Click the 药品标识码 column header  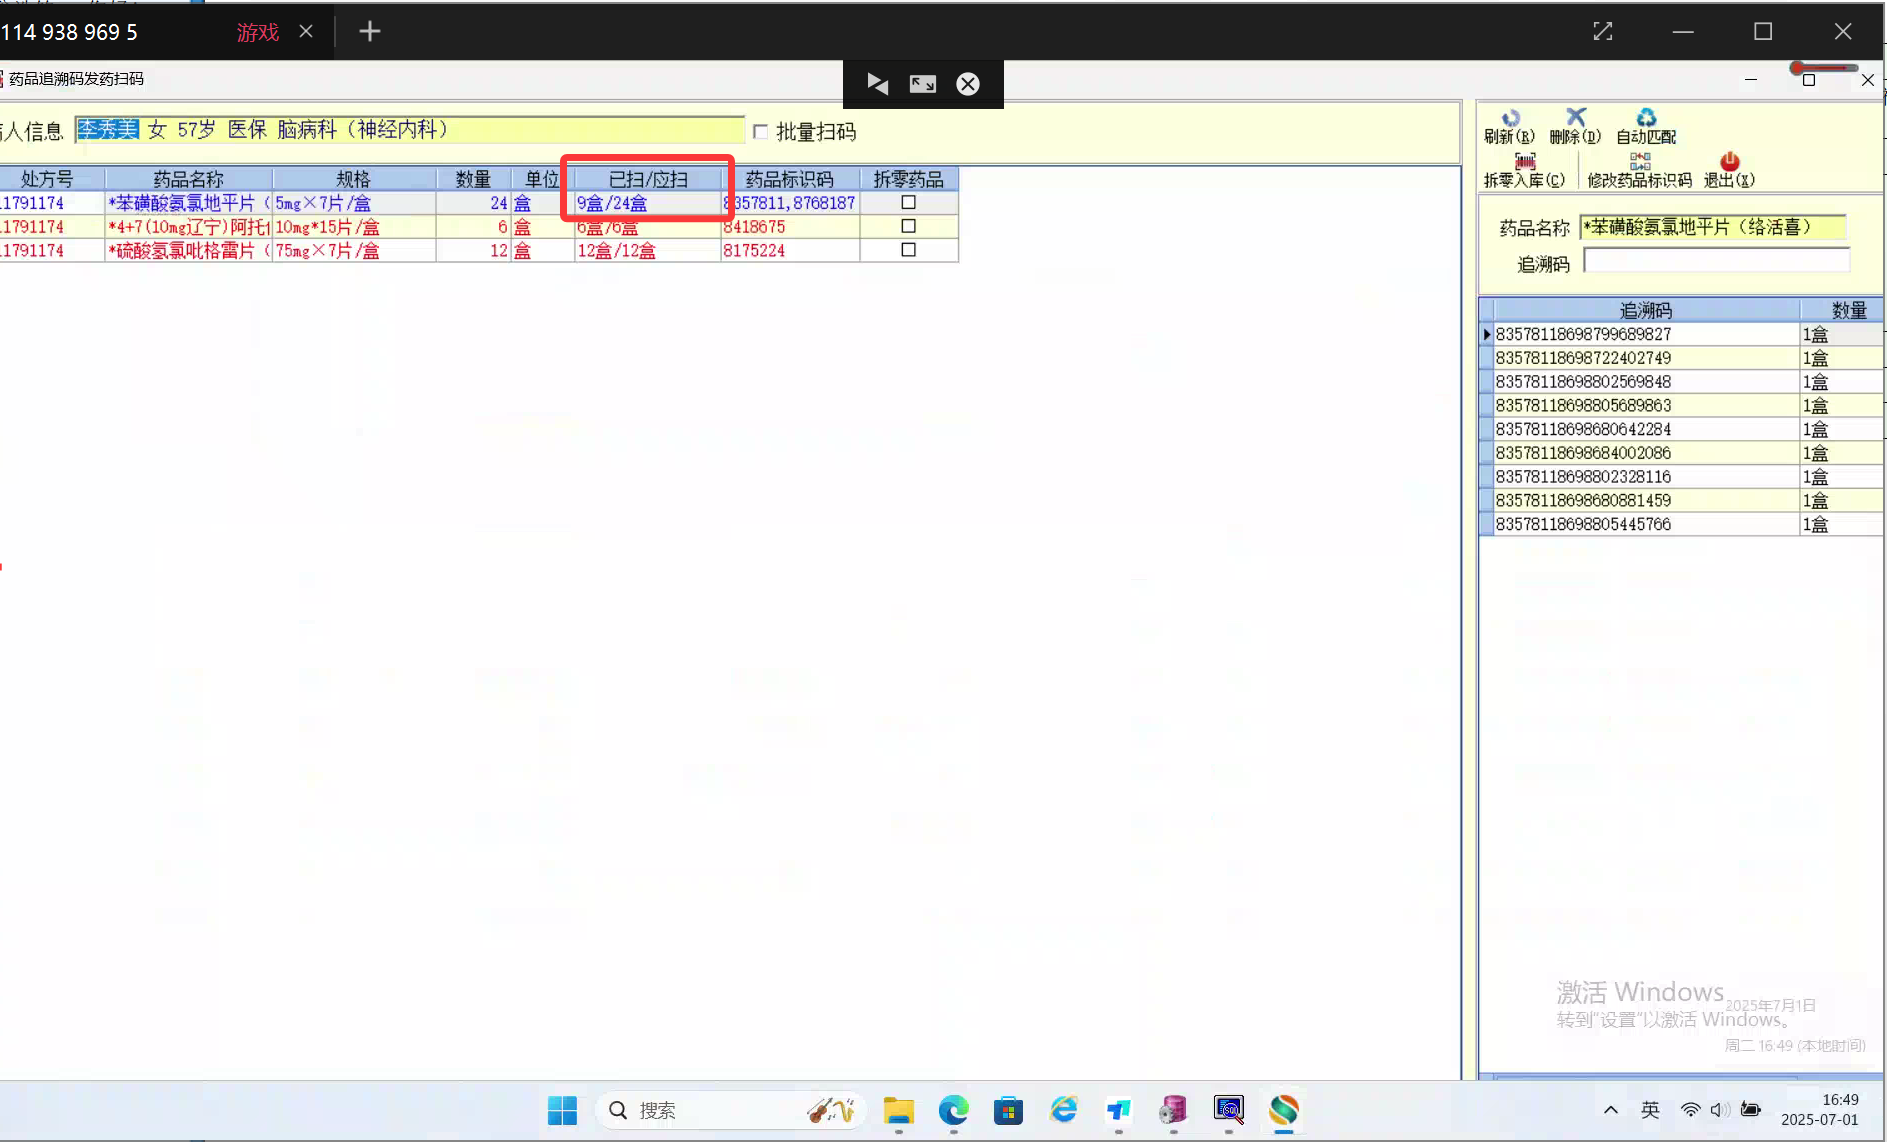coord(790,179)
